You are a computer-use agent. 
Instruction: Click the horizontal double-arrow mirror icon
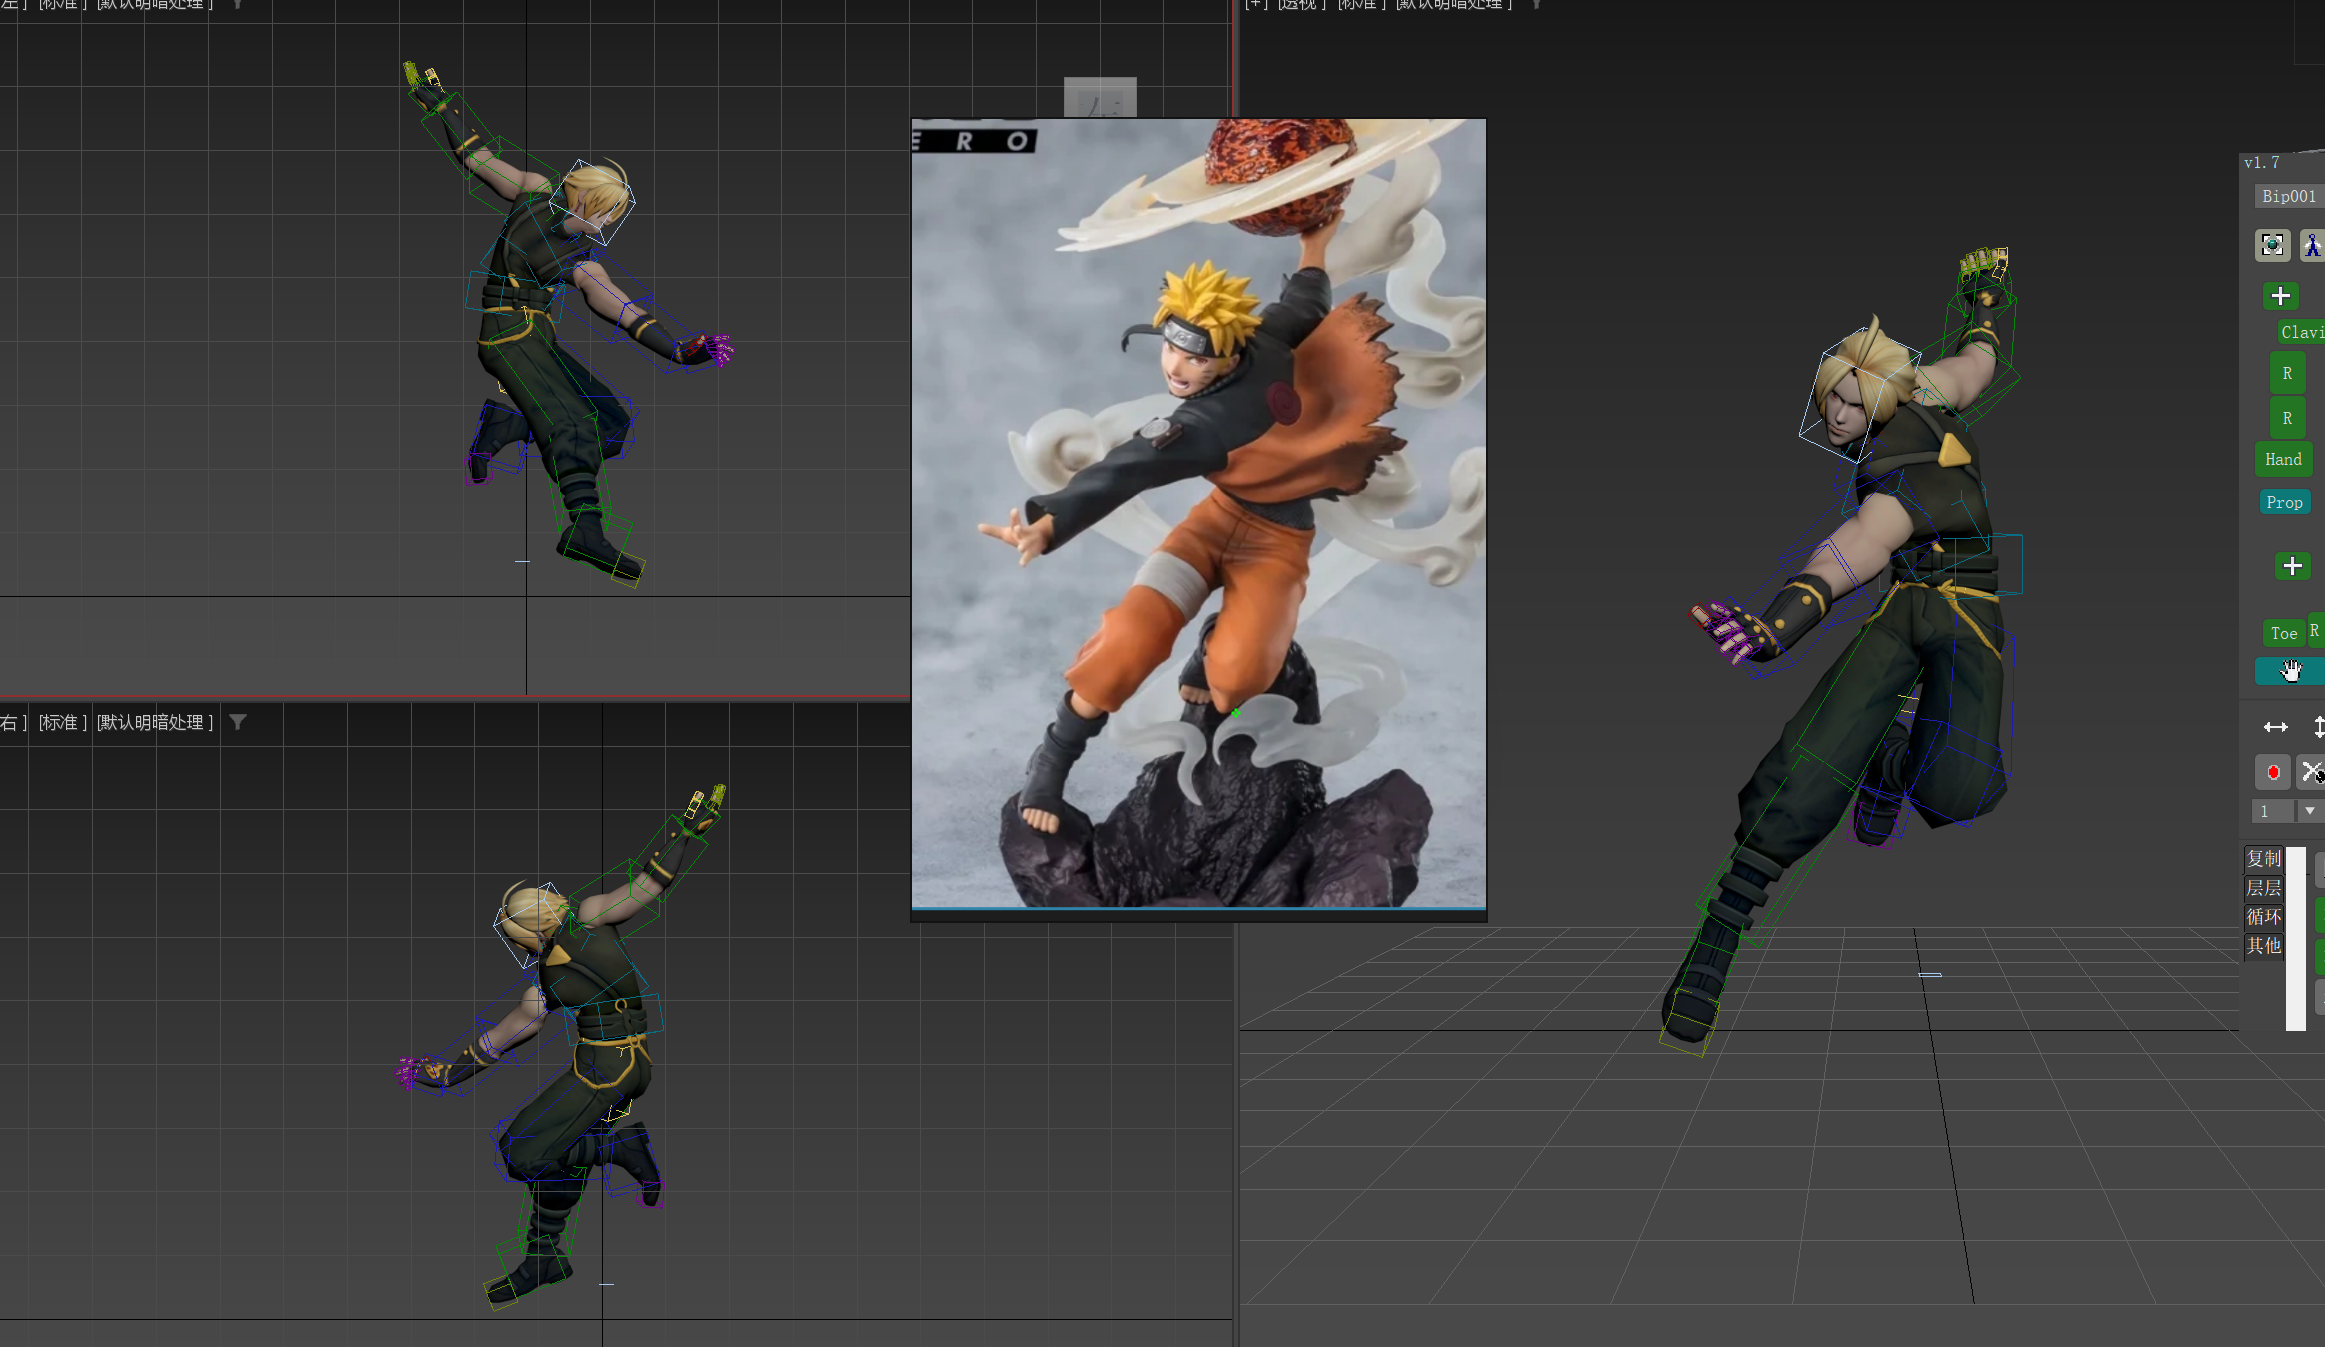click(x=2276, y=727)
